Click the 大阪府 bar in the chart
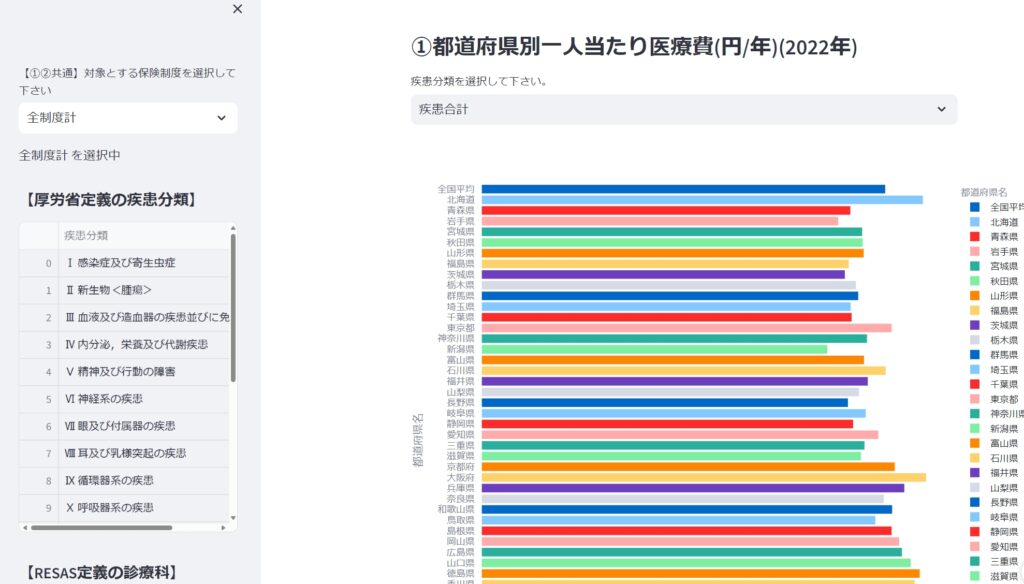 coord(704,478)
